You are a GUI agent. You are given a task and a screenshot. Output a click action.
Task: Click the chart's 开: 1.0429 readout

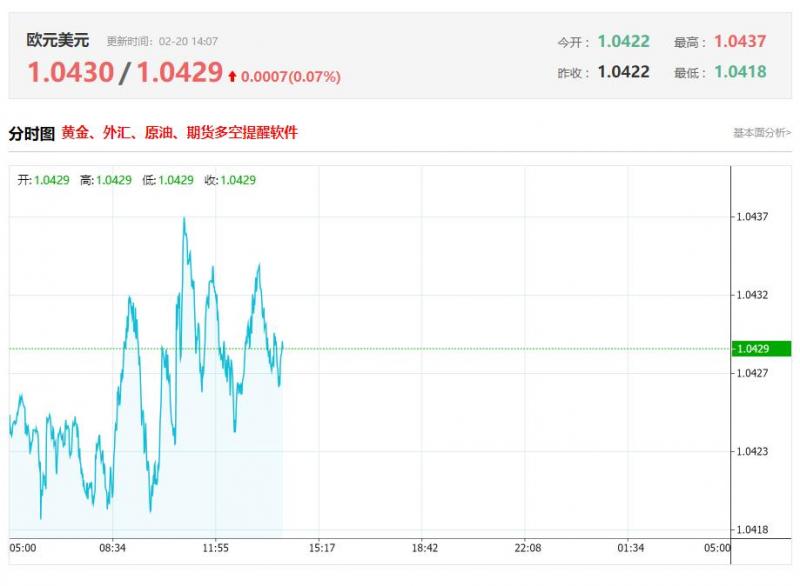point(43,180)
